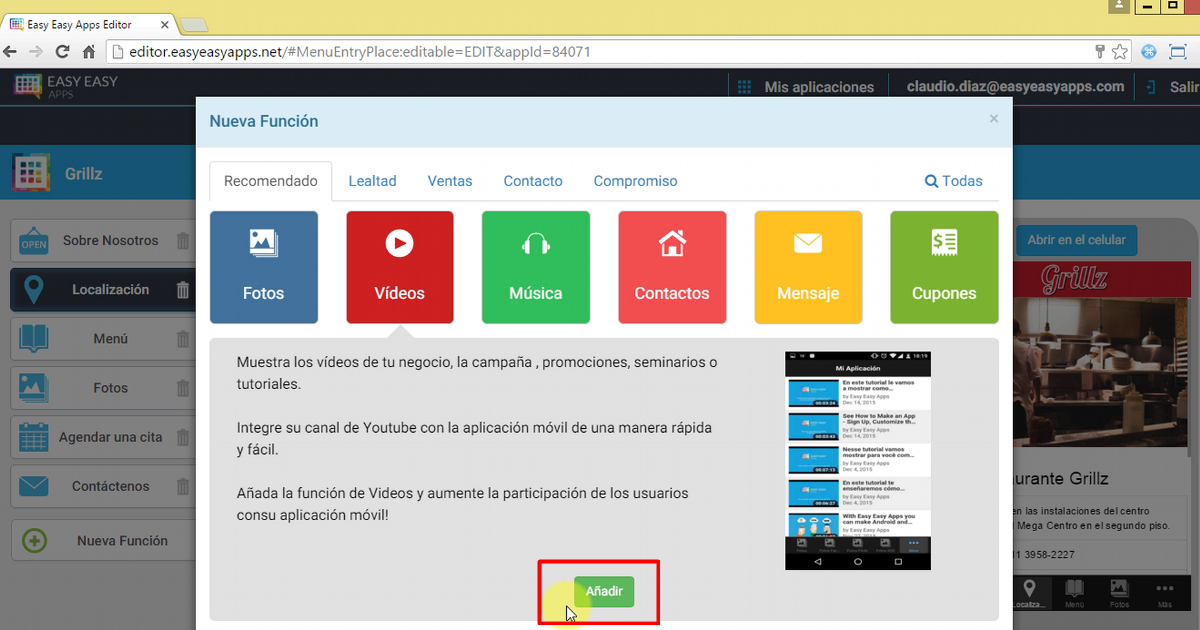Click the trash icon next to Localización
1200x630 pixels.
tap(183, 290)
